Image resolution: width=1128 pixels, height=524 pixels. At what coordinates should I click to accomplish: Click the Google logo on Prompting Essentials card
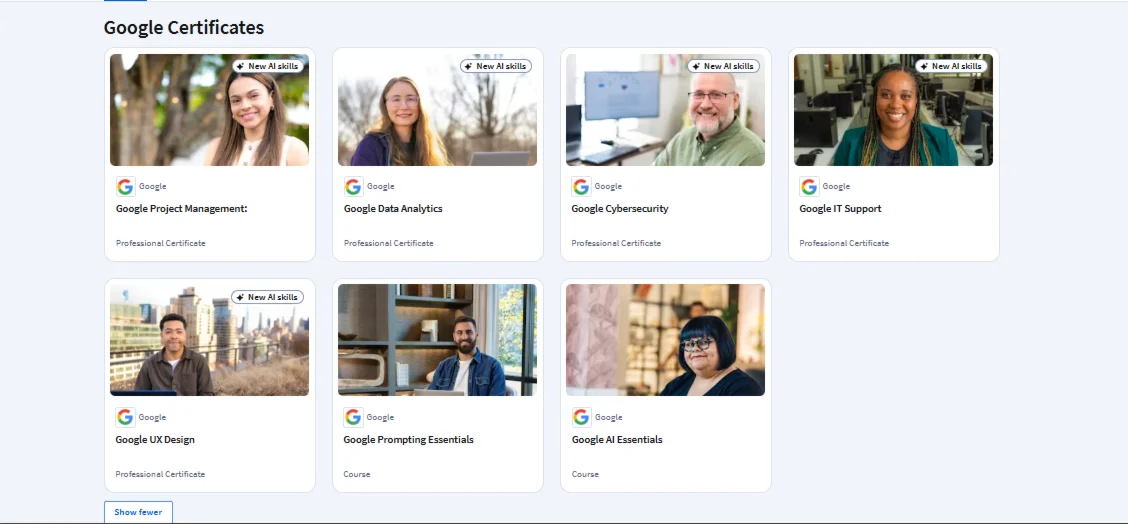(x=353, y=417)
